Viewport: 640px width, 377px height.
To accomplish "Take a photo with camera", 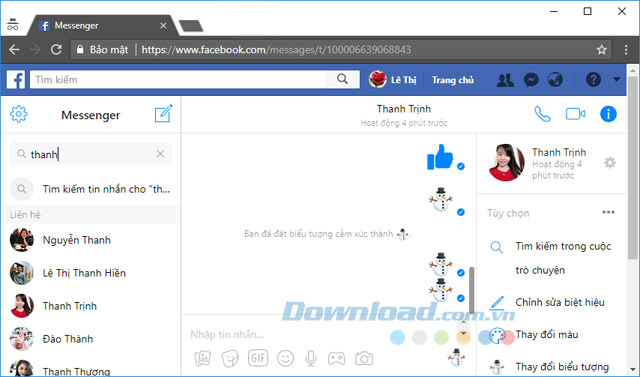I will tap(364, 358).
